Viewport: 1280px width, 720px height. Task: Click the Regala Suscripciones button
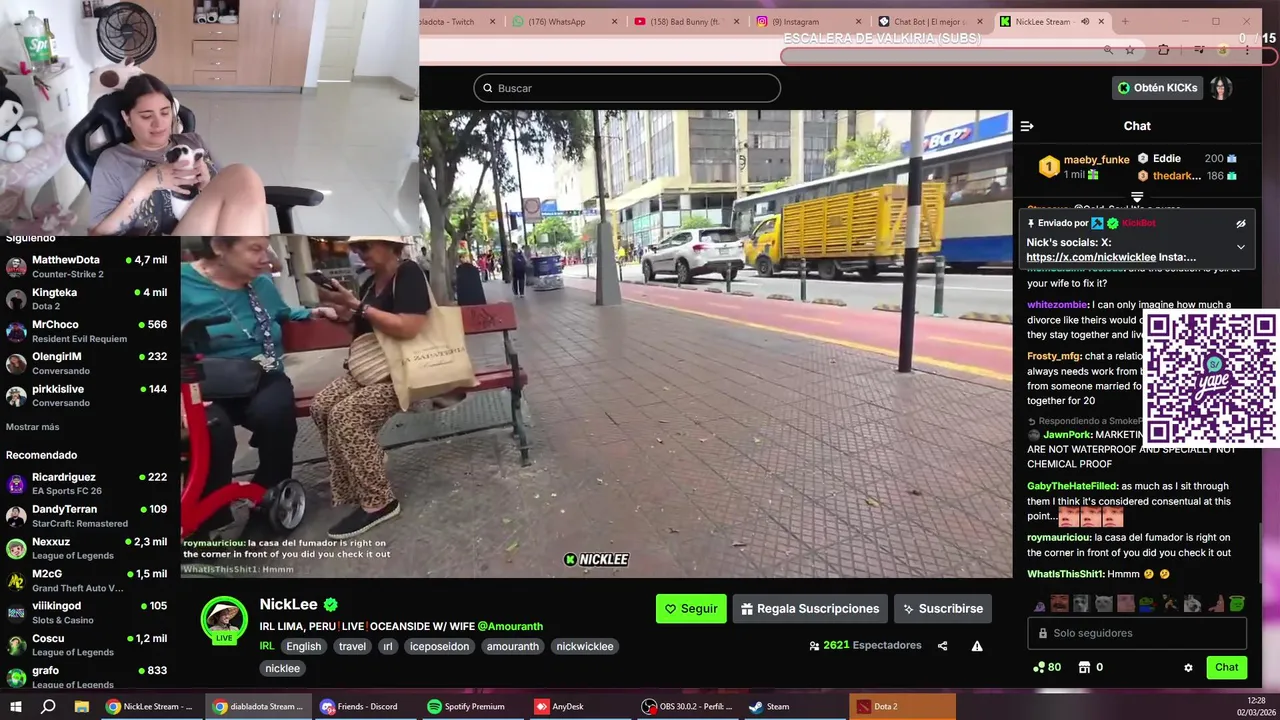809,608
